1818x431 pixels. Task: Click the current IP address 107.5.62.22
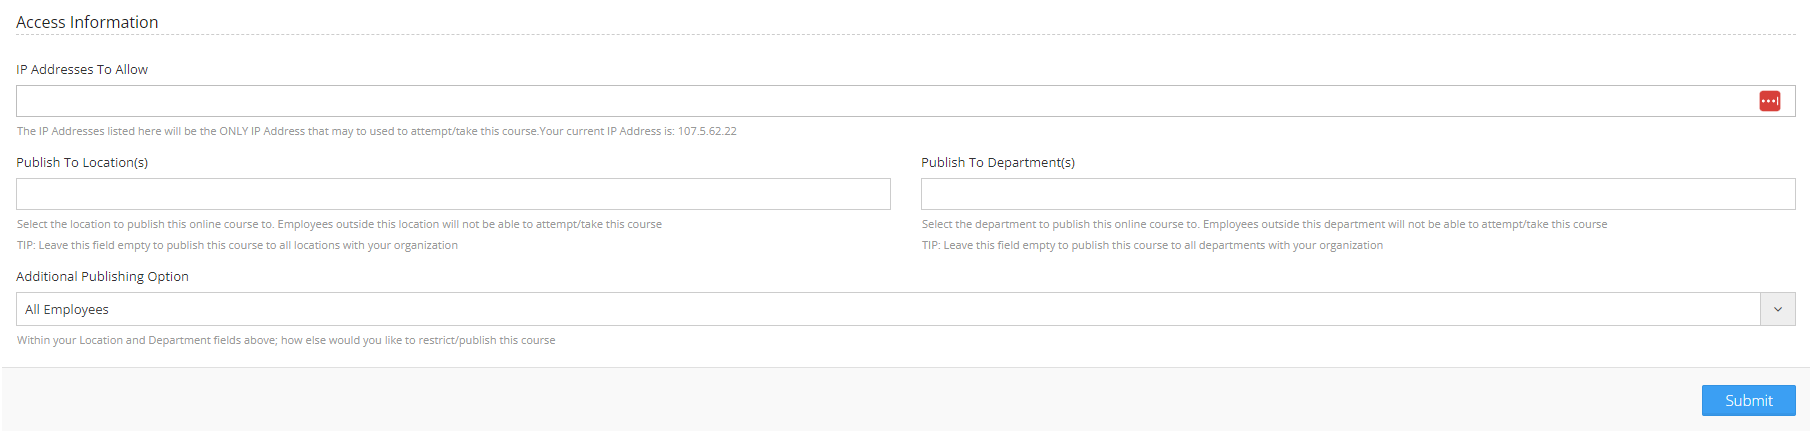coord(707,131)
